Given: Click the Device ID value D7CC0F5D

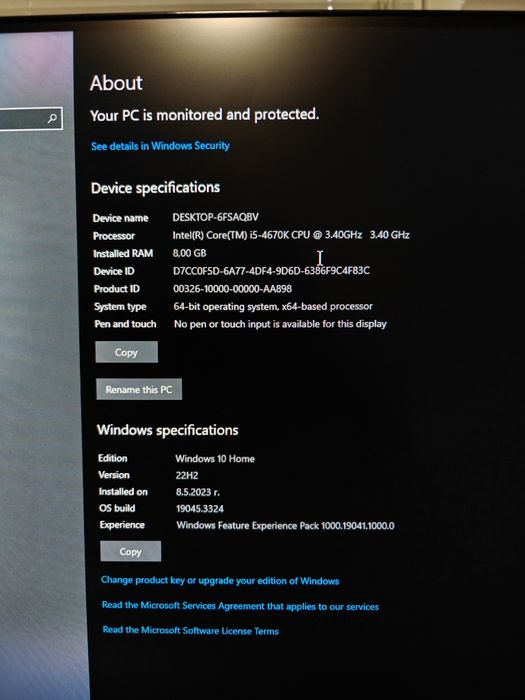Looking at the screenshot, I should click(x=271, y=271).
